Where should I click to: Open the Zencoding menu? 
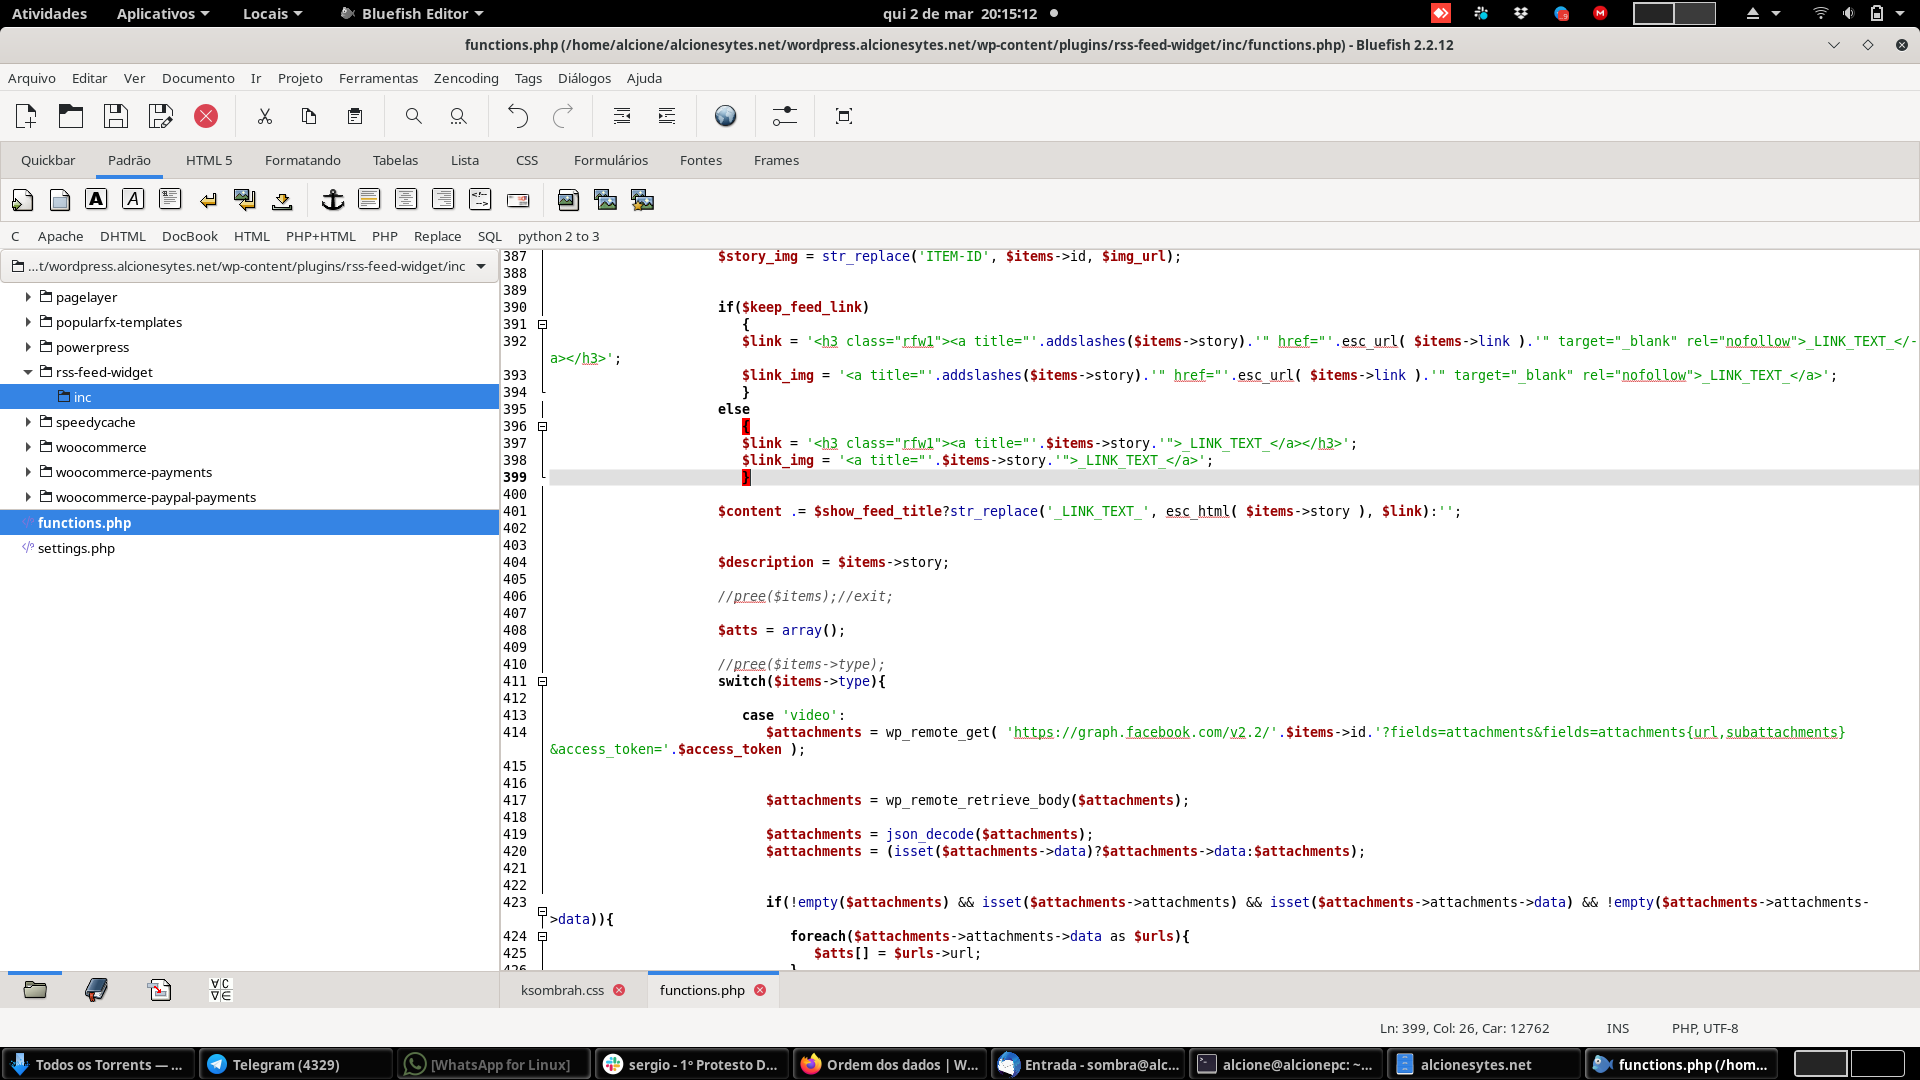pyautogui.click(x=465, y=78)
